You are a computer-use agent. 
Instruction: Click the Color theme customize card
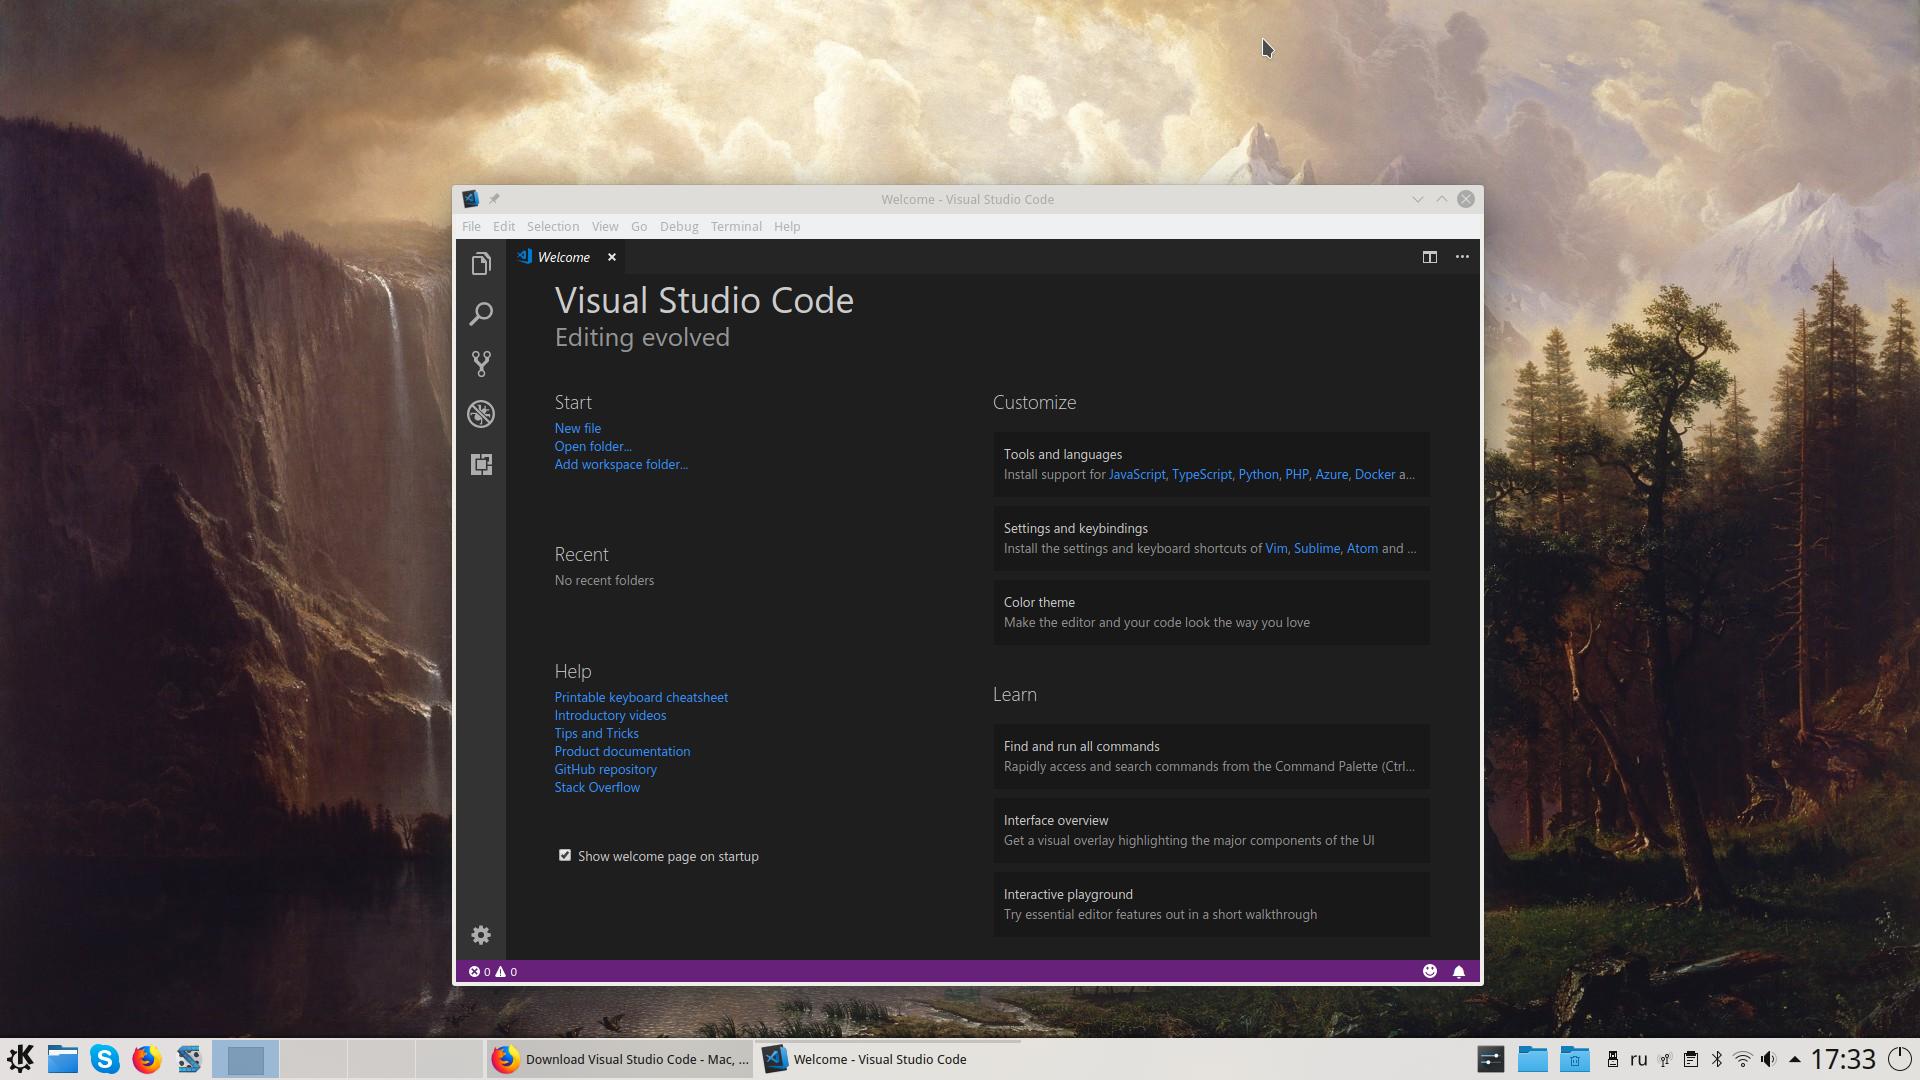point(1211,612)
